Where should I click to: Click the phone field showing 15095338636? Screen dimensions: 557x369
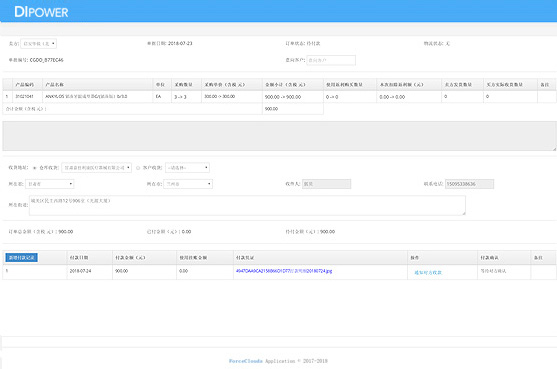(469, 184)
